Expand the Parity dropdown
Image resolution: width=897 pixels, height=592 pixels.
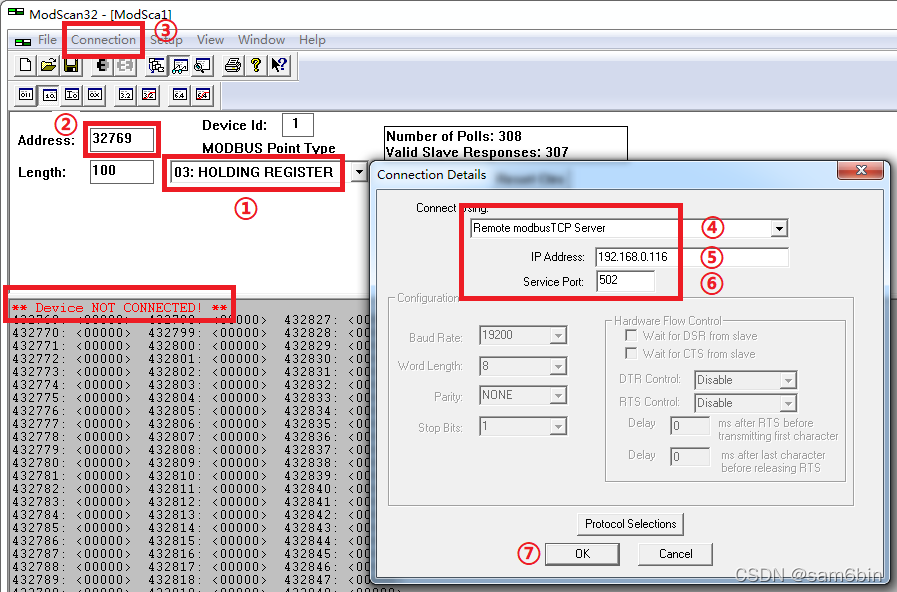coord(558,395)
